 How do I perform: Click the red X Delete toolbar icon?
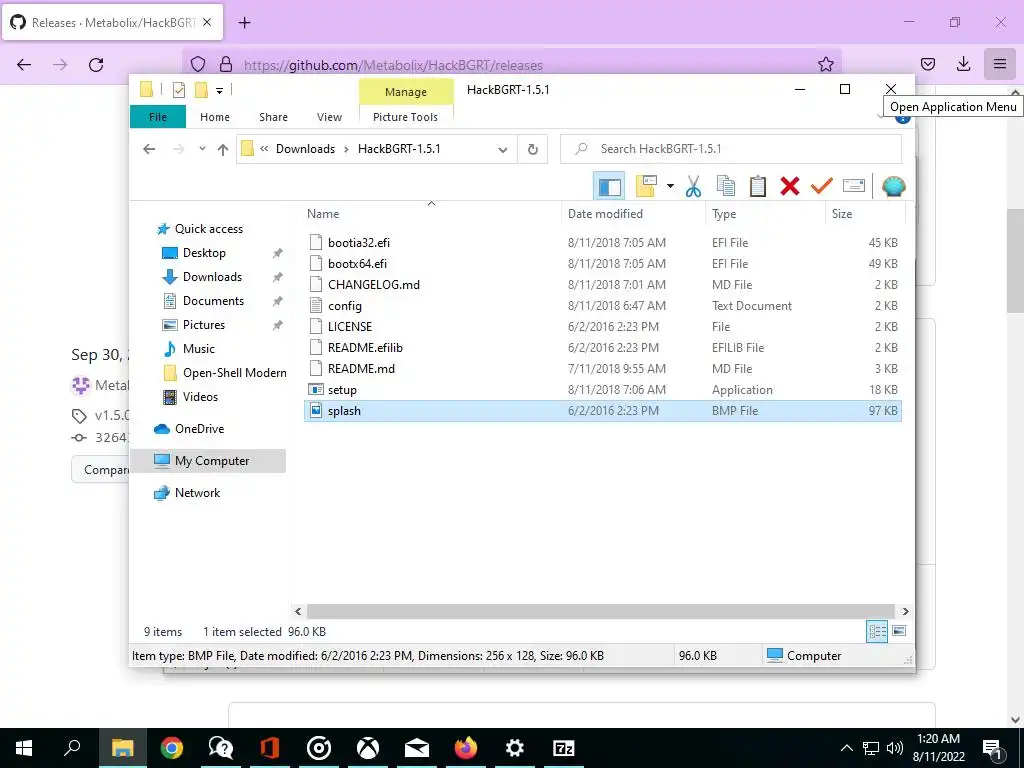(790, 186)
